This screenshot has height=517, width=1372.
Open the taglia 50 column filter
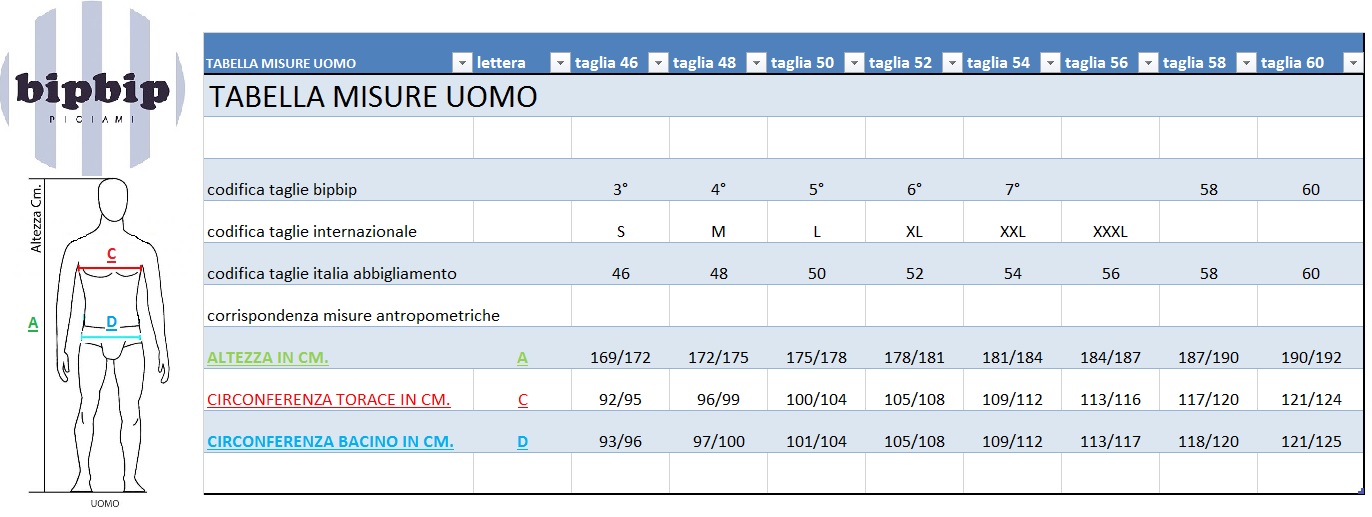(853, 63)
